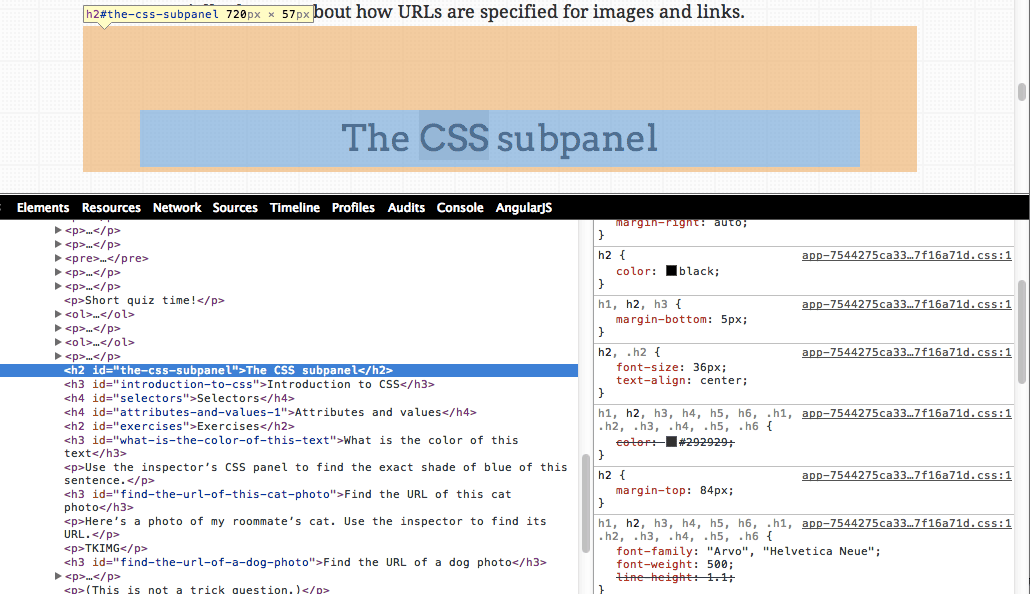
Task: Open stylesheet link for font-family rule
Action: tap(907, 524)
